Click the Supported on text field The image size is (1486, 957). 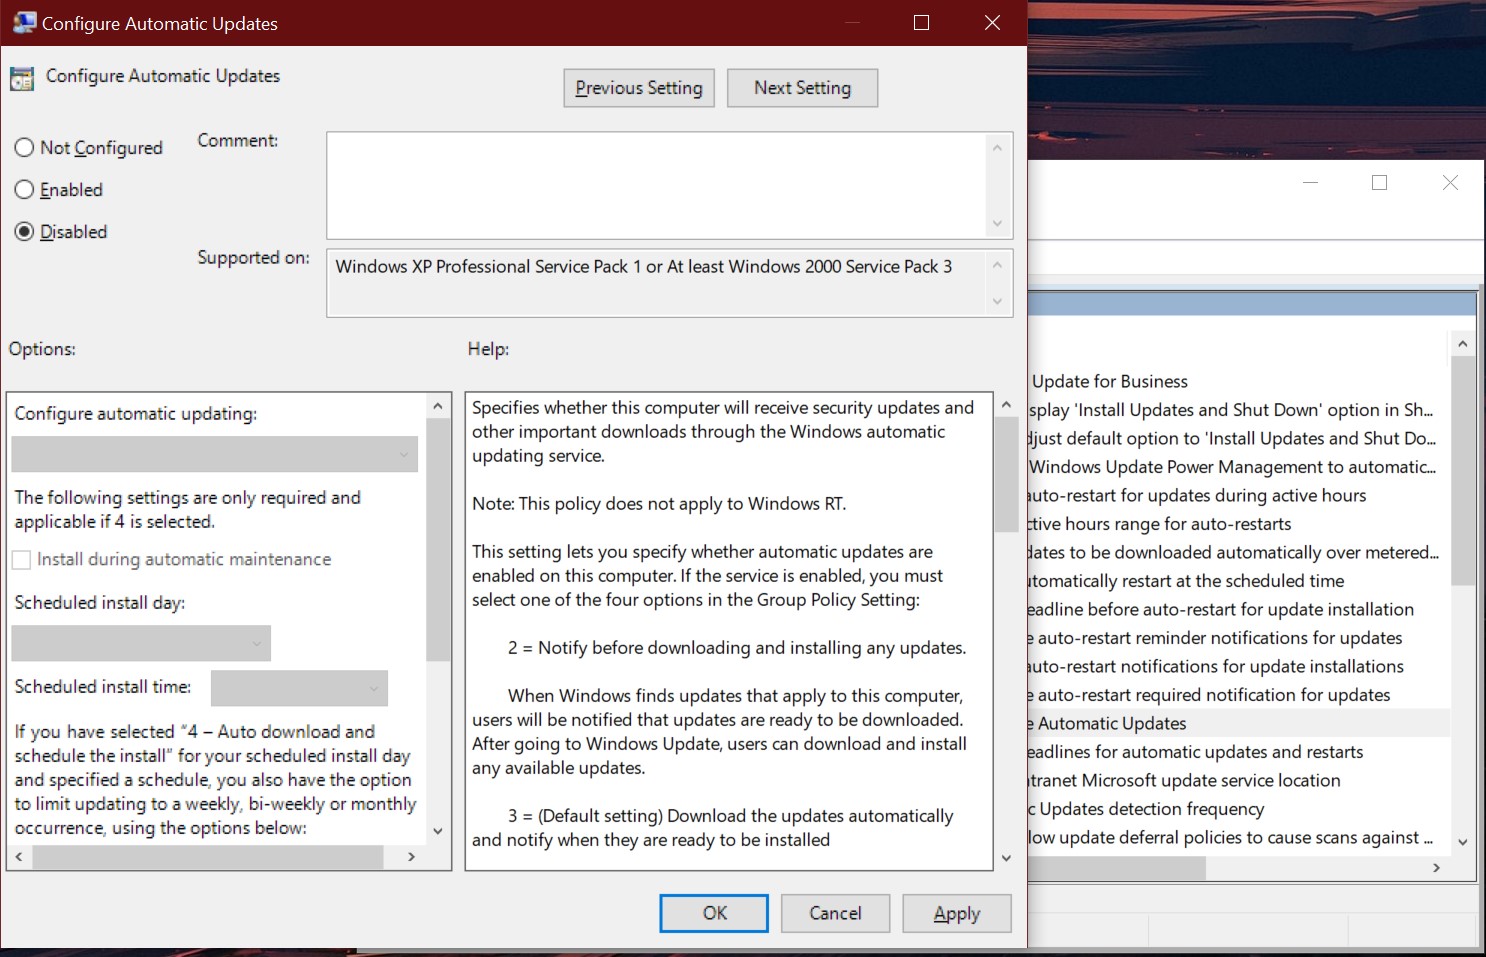pos(656,283)
